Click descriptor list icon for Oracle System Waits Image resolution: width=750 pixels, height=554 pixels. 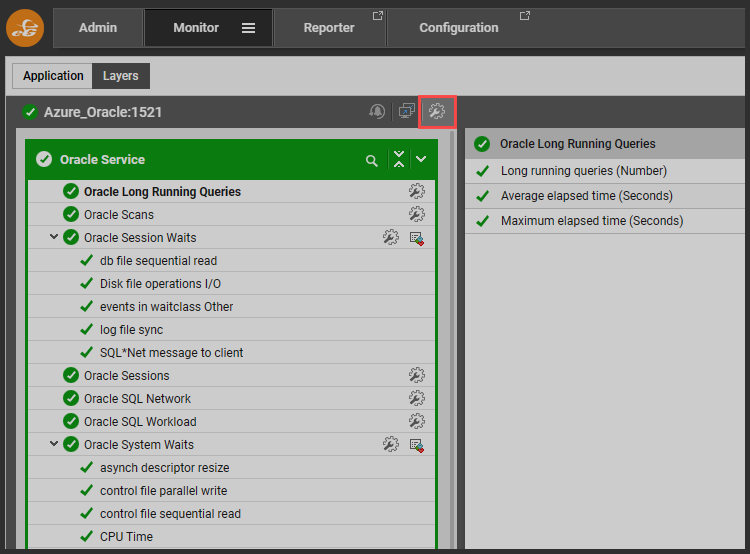417,445
